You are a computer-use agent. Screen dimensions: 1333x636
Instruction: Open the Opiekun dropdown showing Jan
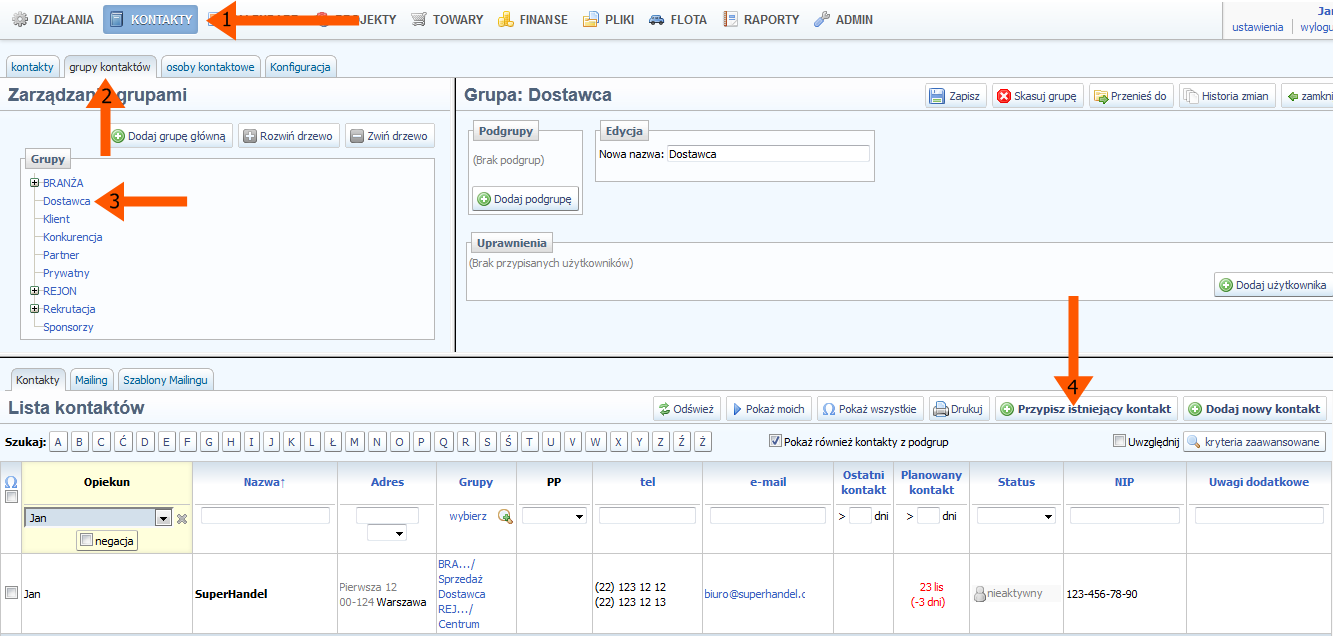click(163, 518)
